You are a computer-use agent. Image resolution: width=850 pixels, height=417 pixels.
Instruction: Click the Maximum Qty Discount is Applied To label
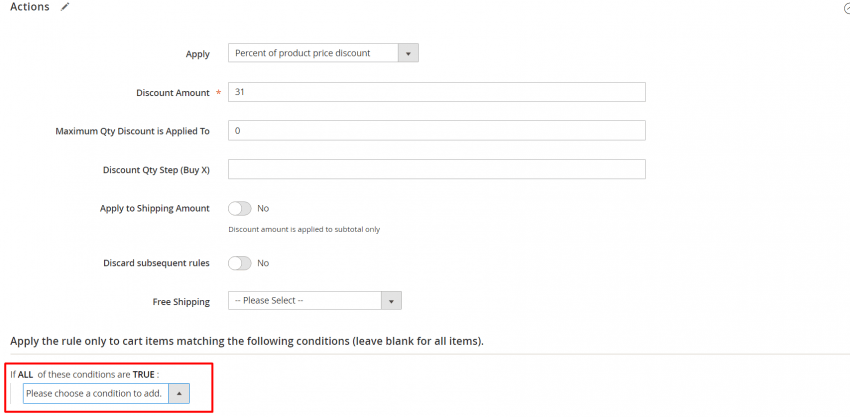(132, 131)
